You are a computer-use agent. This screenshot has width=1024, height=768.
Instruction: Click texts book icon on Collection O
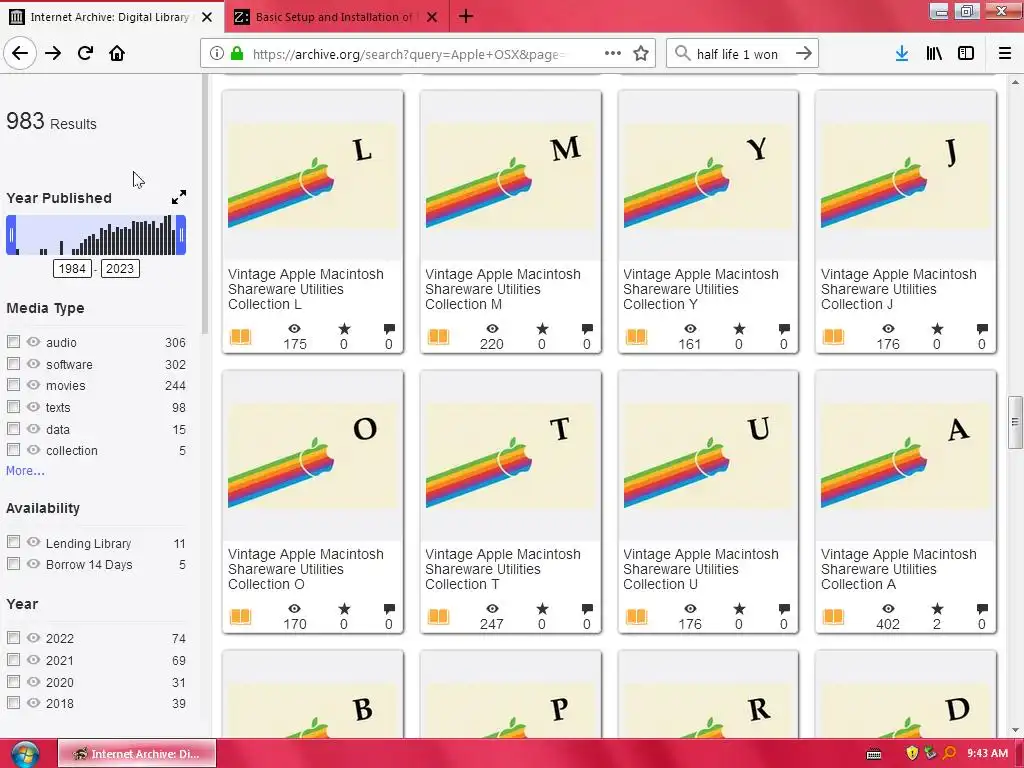(240, 616)
